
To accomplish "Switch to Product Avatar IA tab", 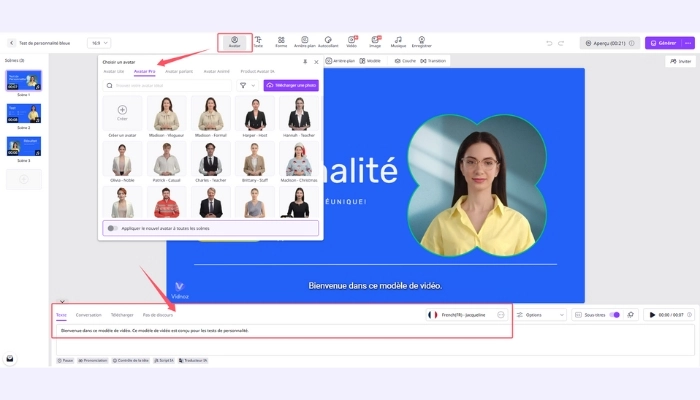I will [x=258, y=71].
